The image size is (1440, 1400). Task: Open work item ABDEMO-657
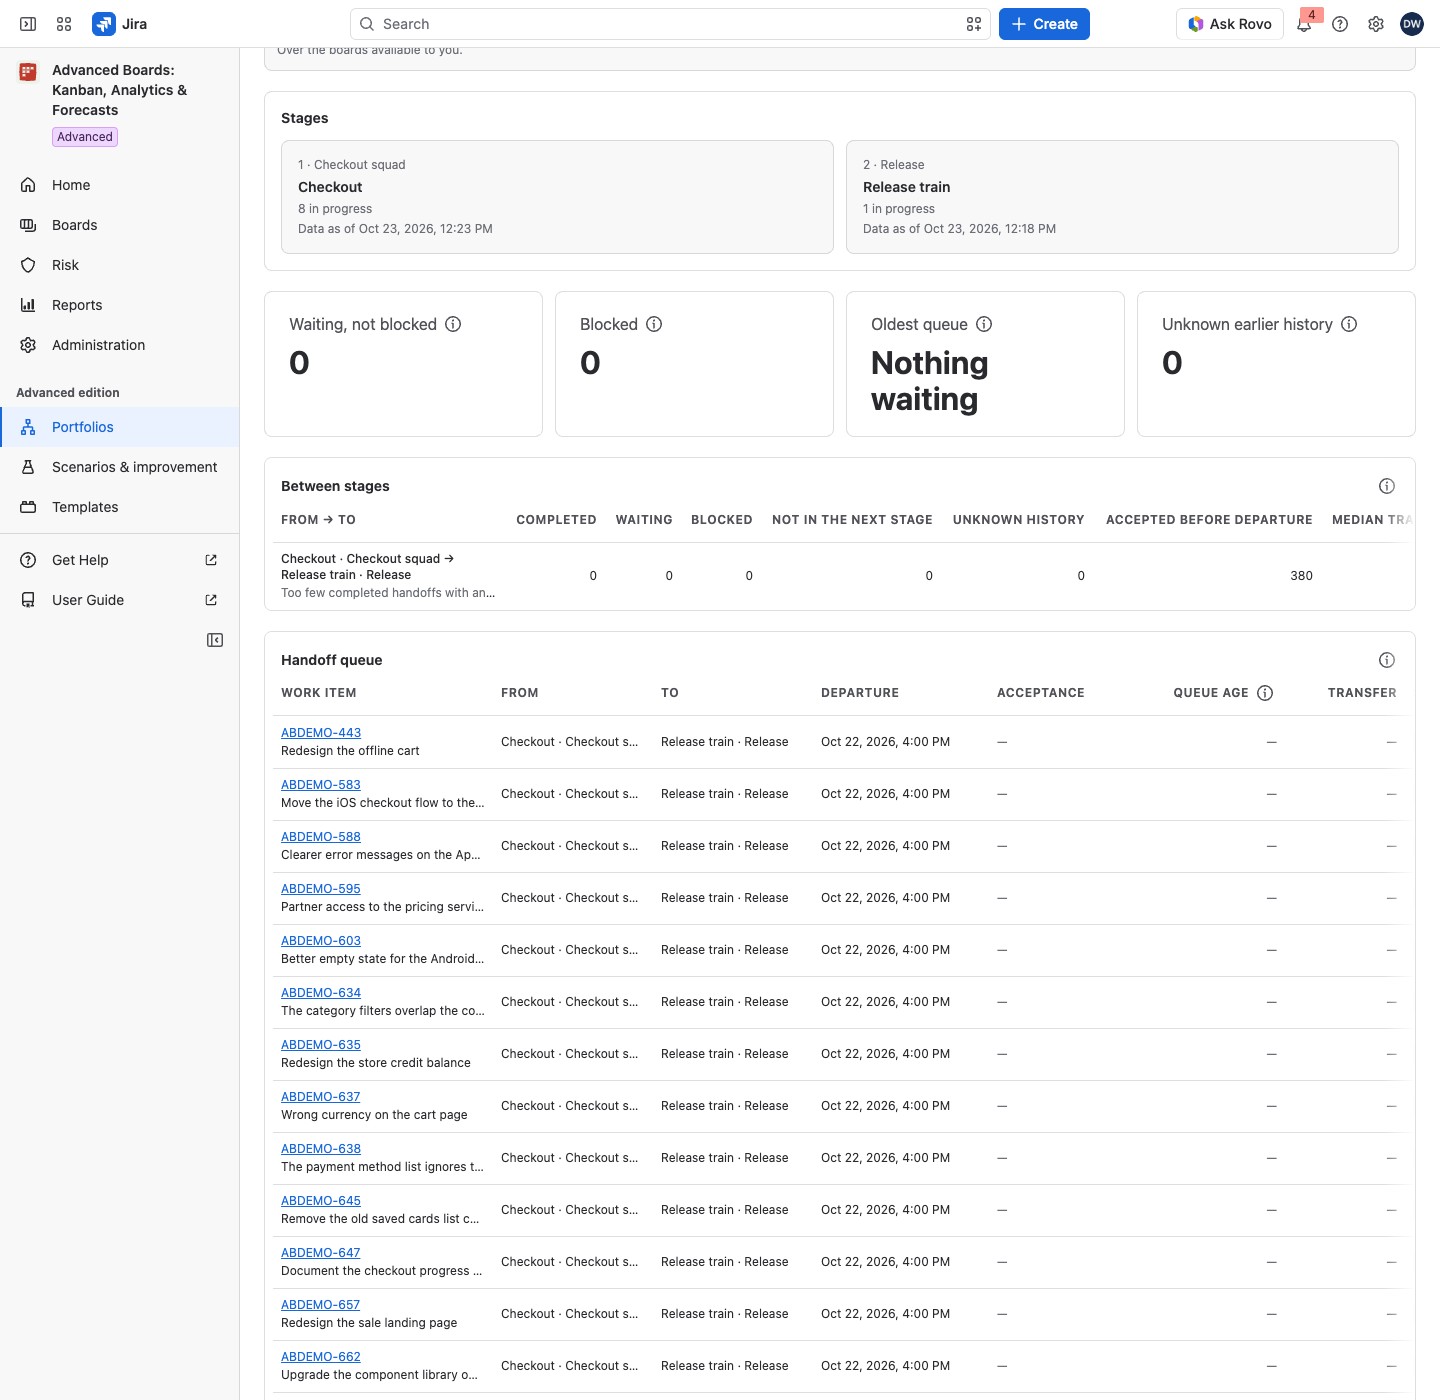coord(321,1305)
